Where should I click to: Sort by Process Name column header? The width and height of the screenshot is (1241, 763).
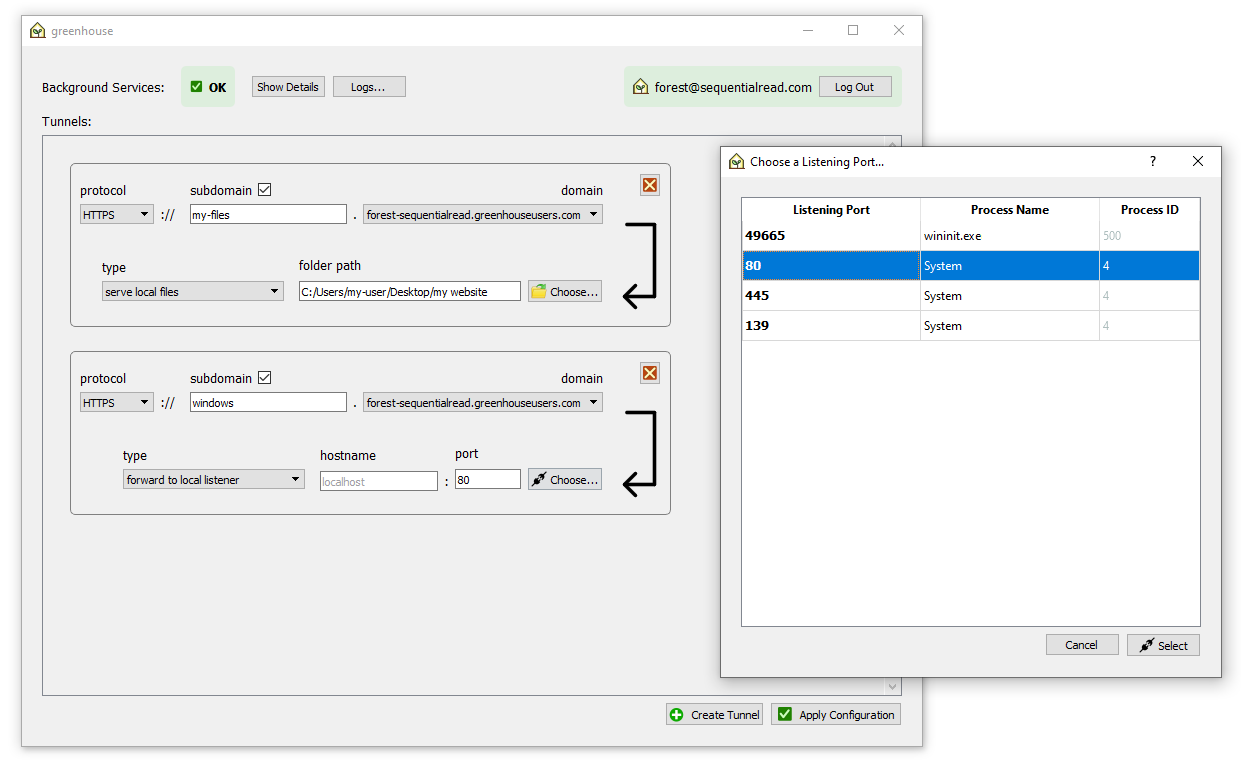1010,210
